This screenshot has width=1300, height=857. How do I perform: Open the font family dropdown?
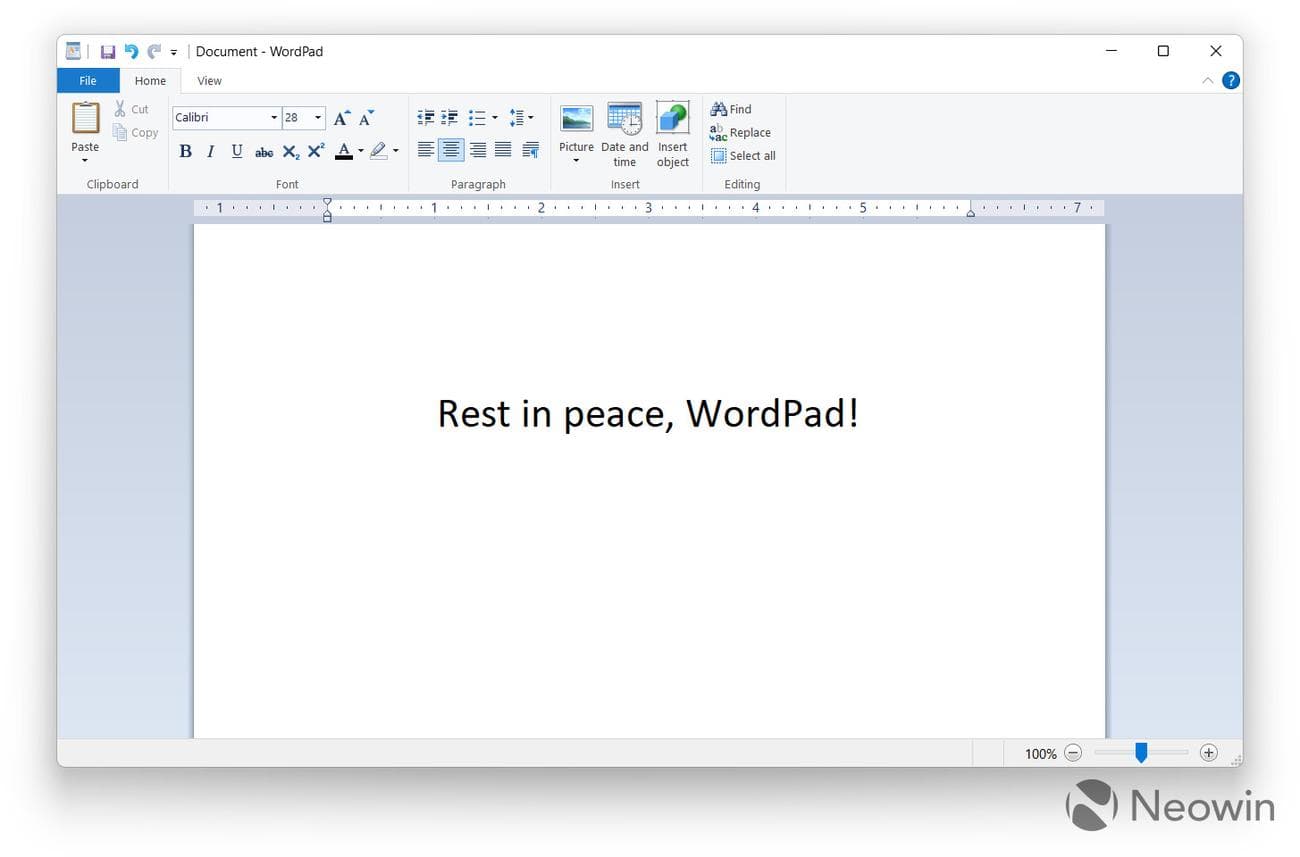[274, 117]
